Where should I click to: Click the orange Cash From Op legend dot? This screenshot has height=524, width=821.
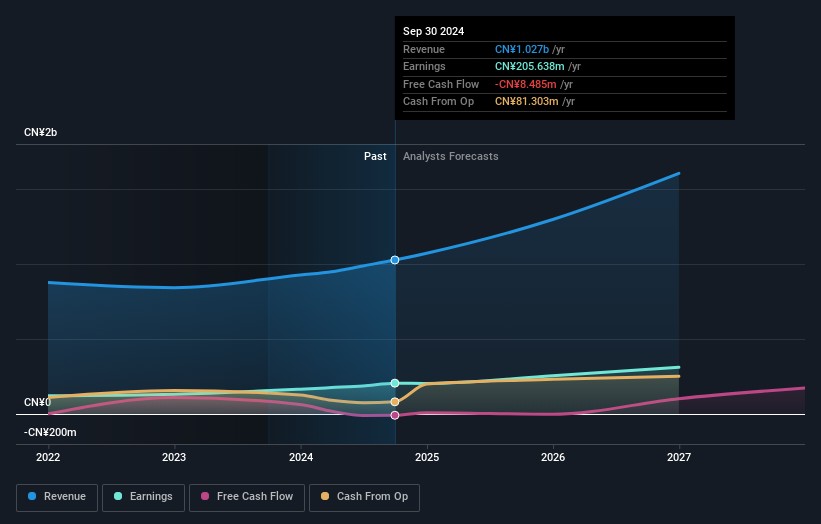325,496
